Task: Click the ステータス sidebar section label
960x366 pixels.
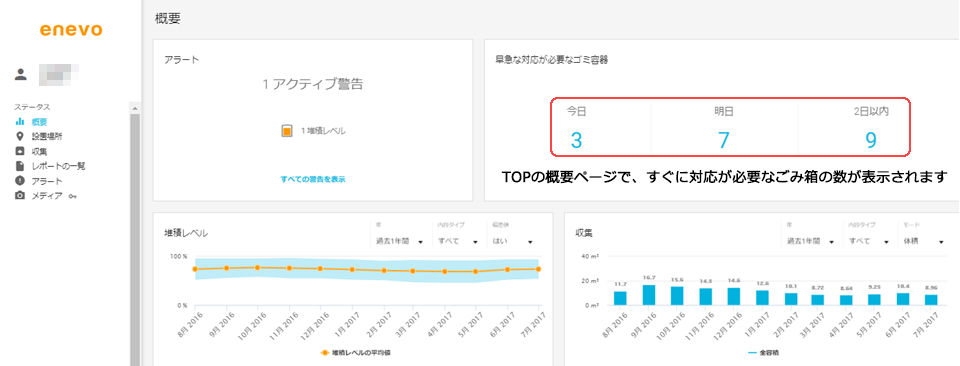Action: (32, 107)
